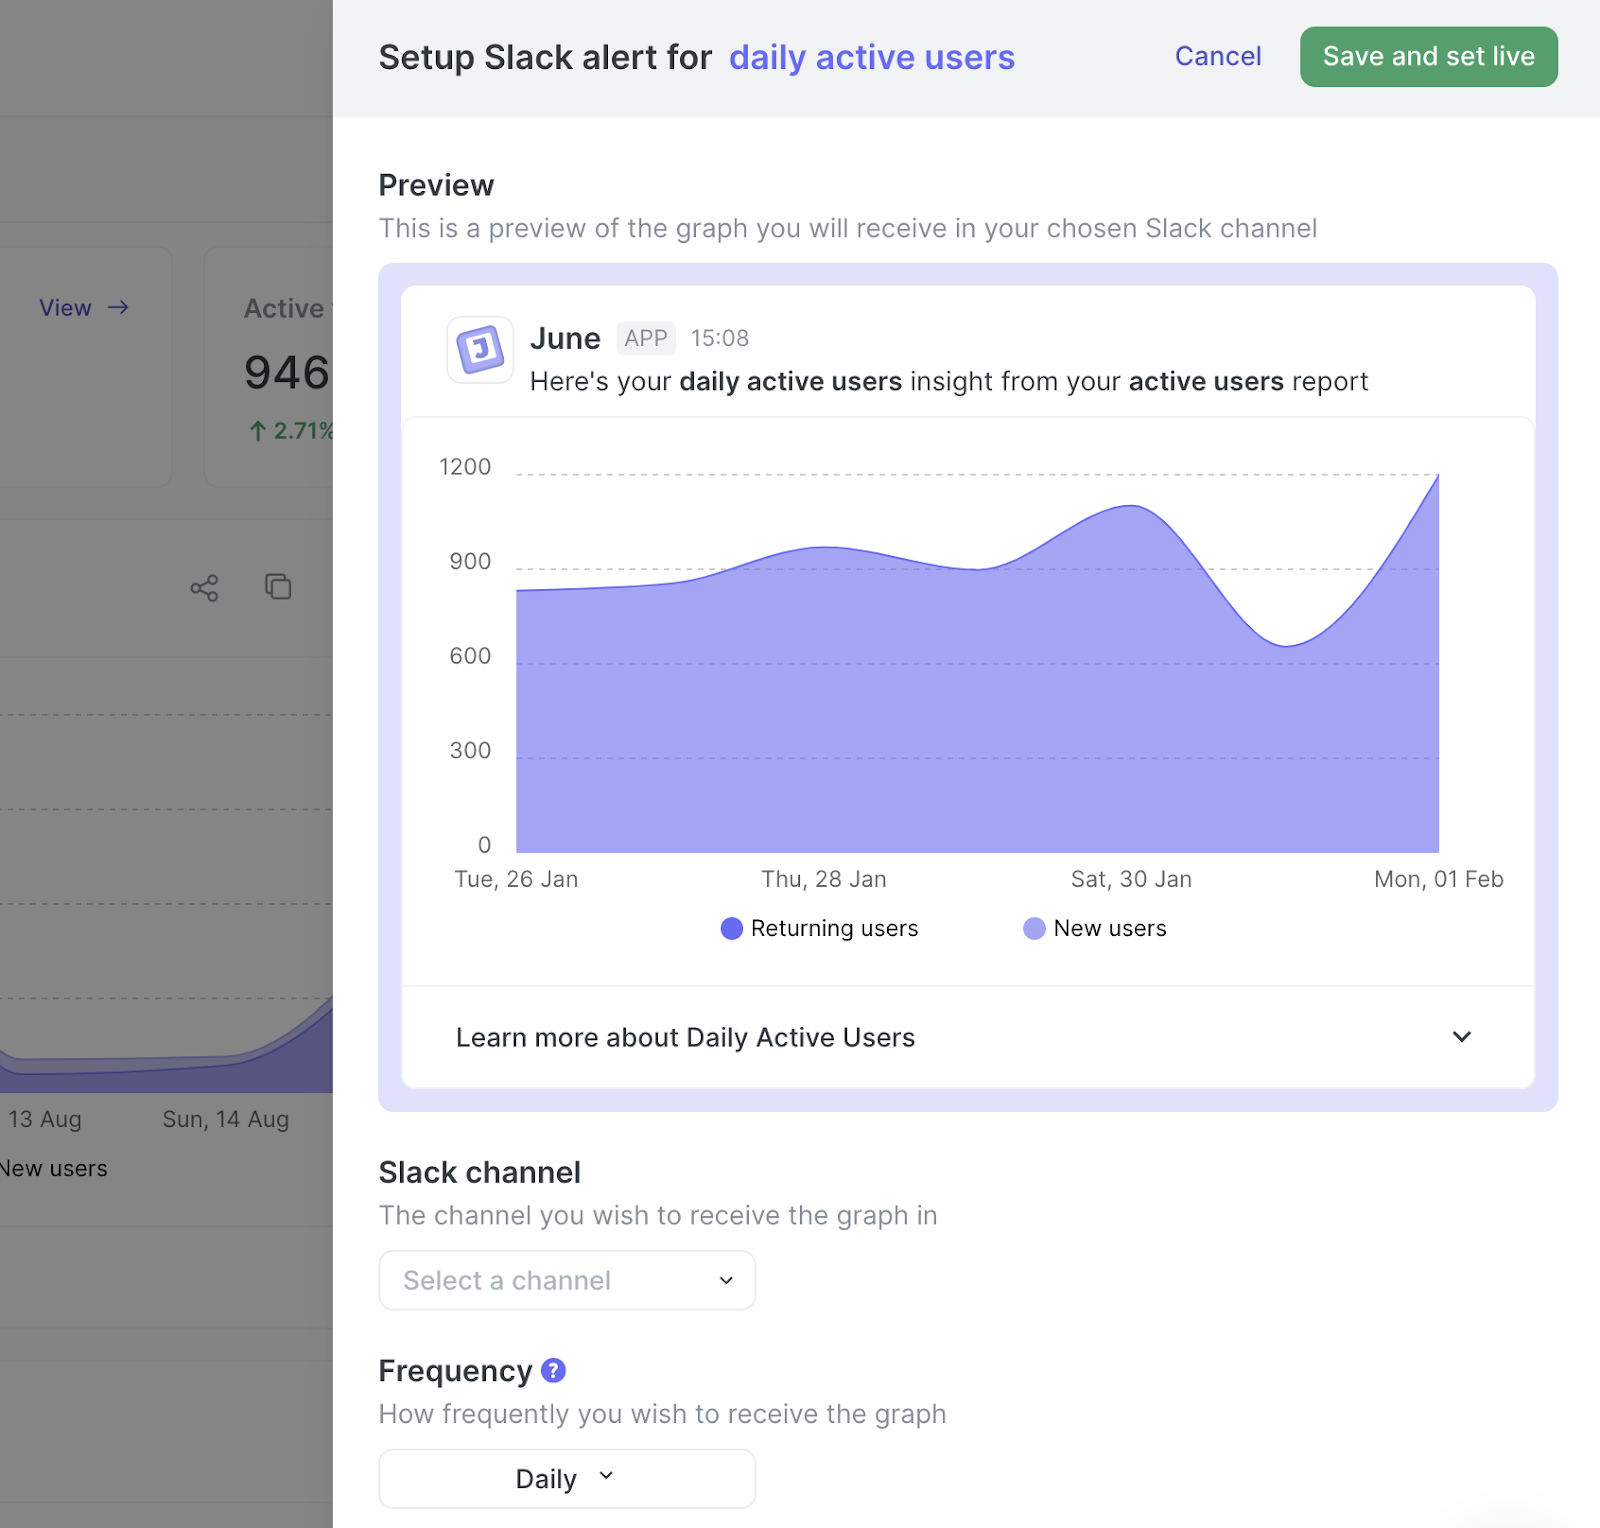Click the daily active users title link
Viewport: 1600px width, 1528px height.
[x=871, y=58]
